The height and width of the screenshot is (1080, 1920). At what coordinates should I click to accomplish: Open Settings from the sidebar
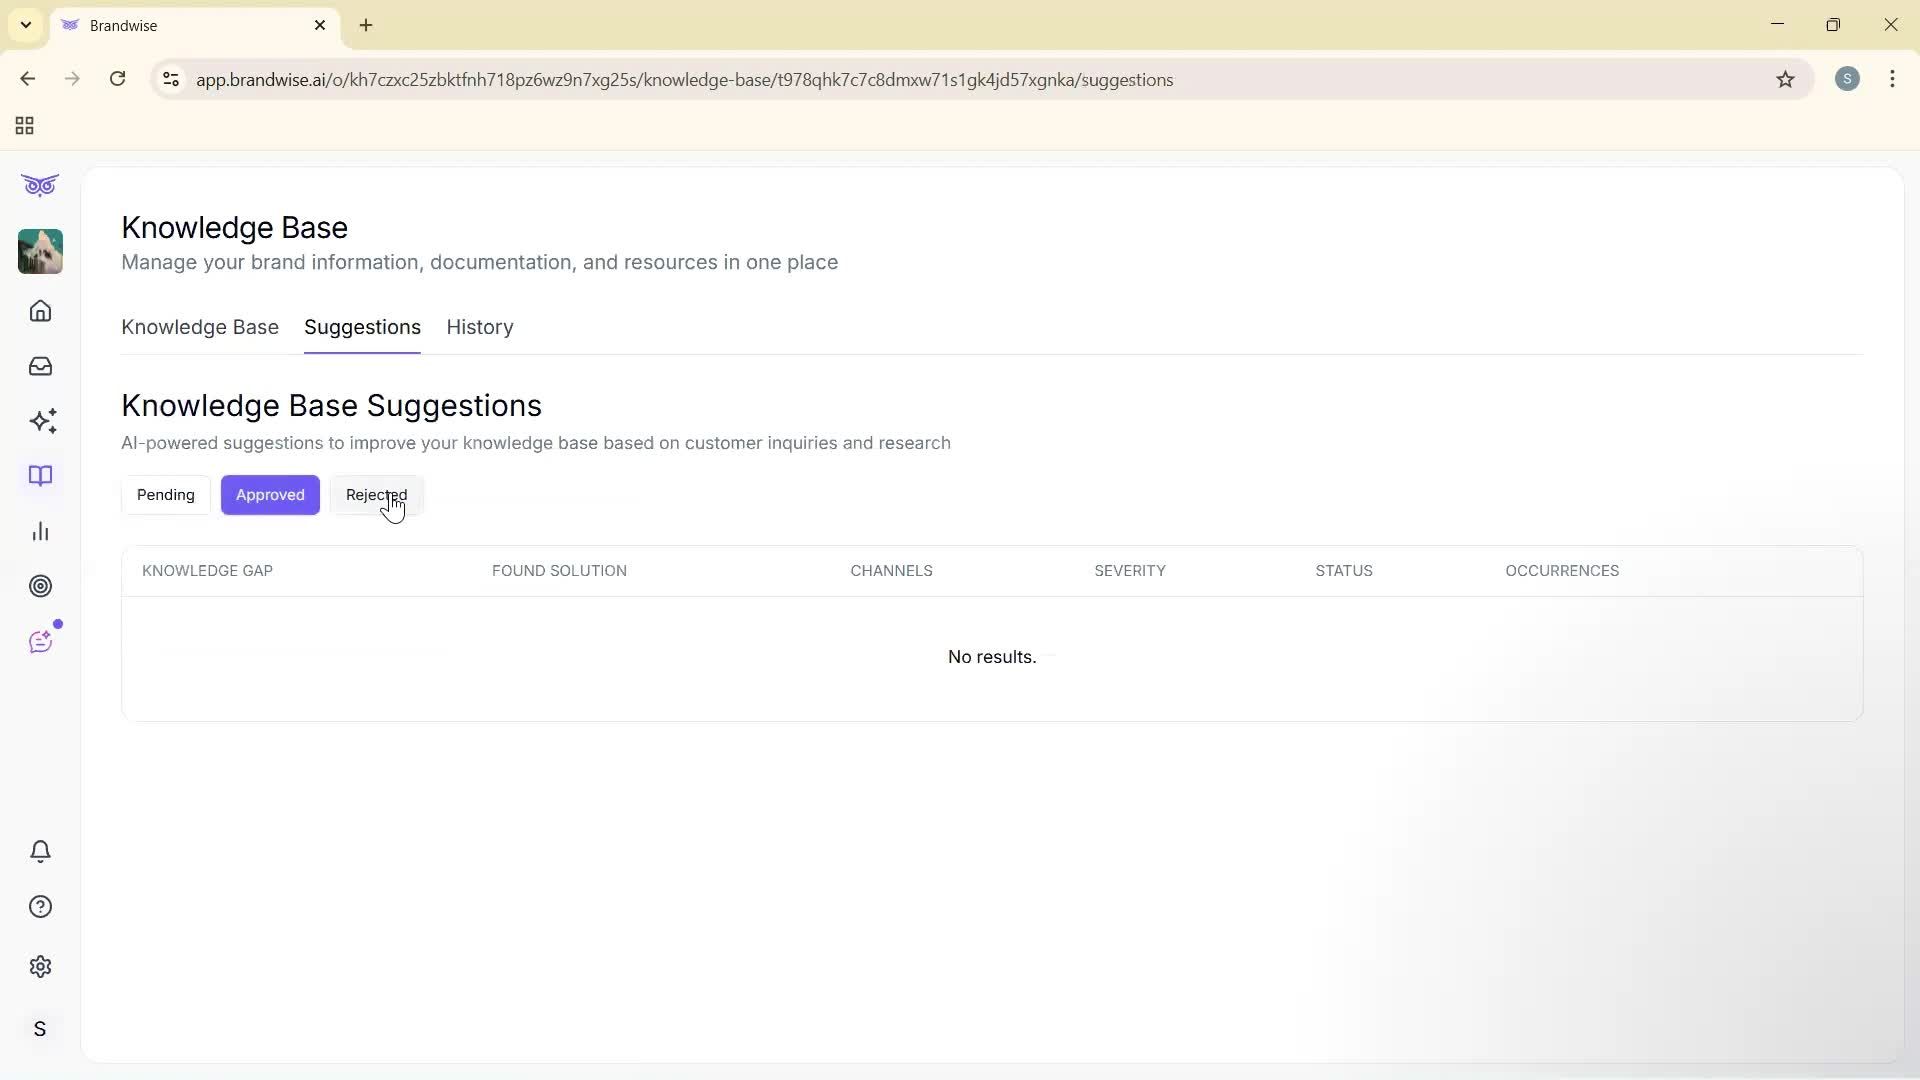click(40, 966)
